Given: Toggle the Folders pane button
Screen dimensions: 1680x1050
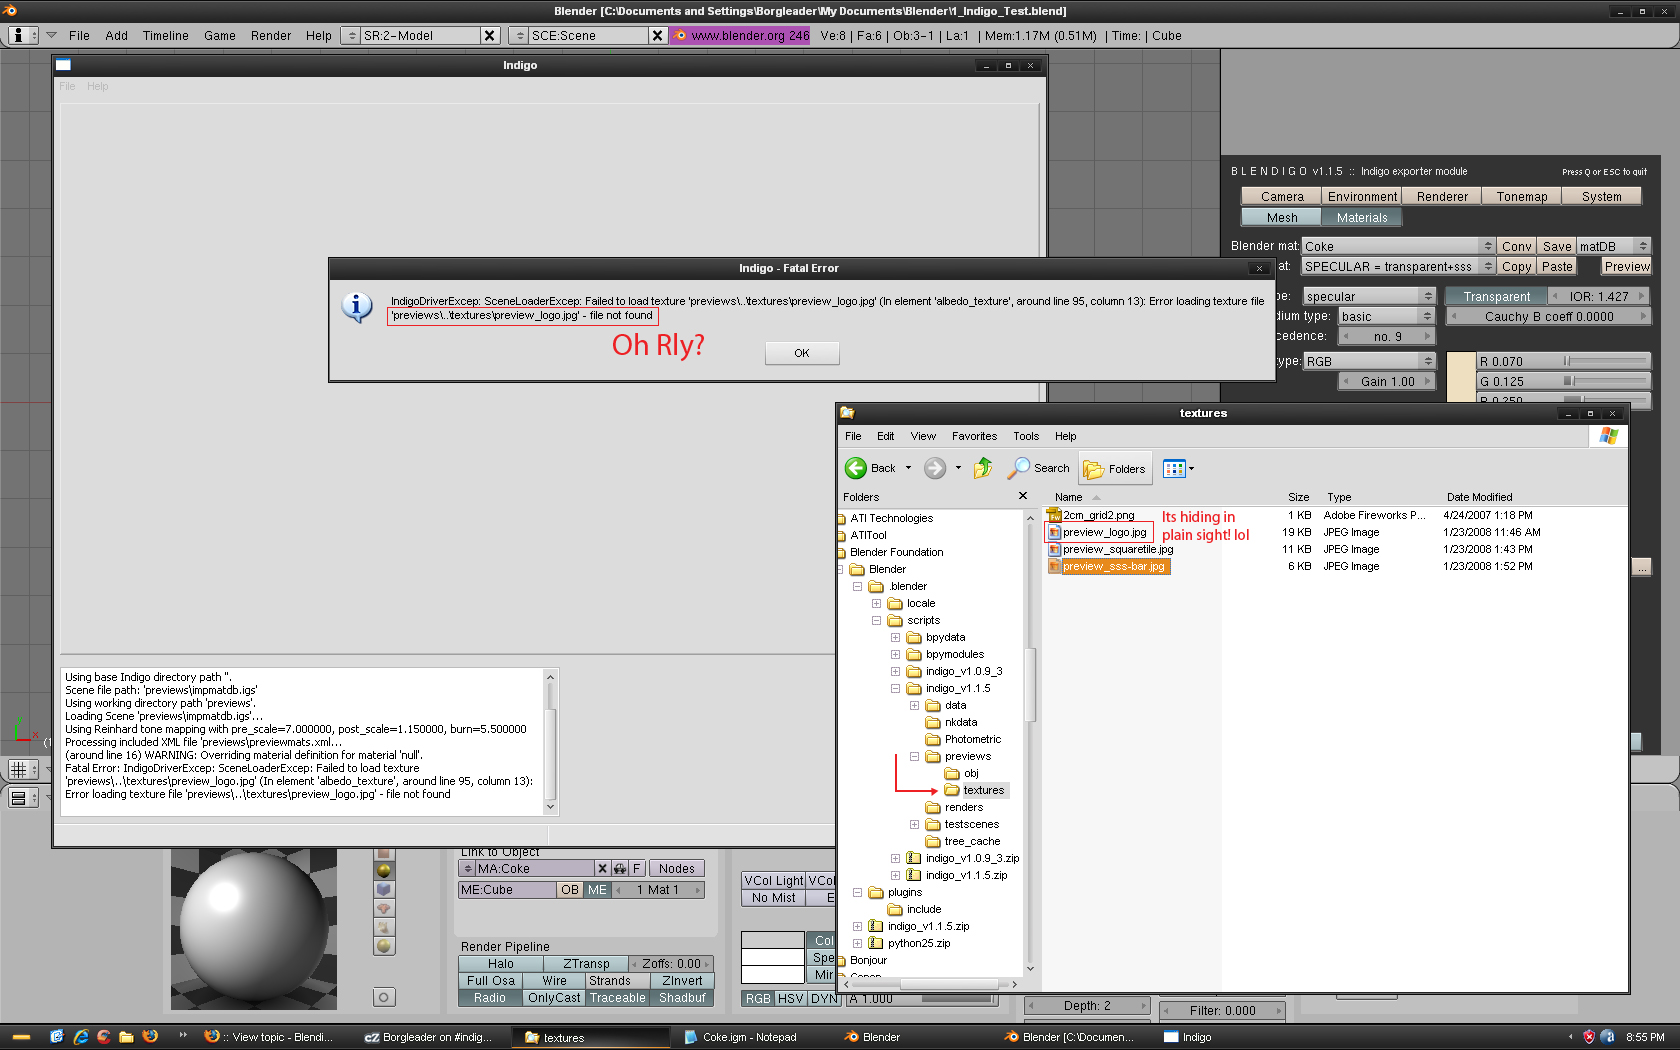Looking at the screenshot, I should 1115,469.
